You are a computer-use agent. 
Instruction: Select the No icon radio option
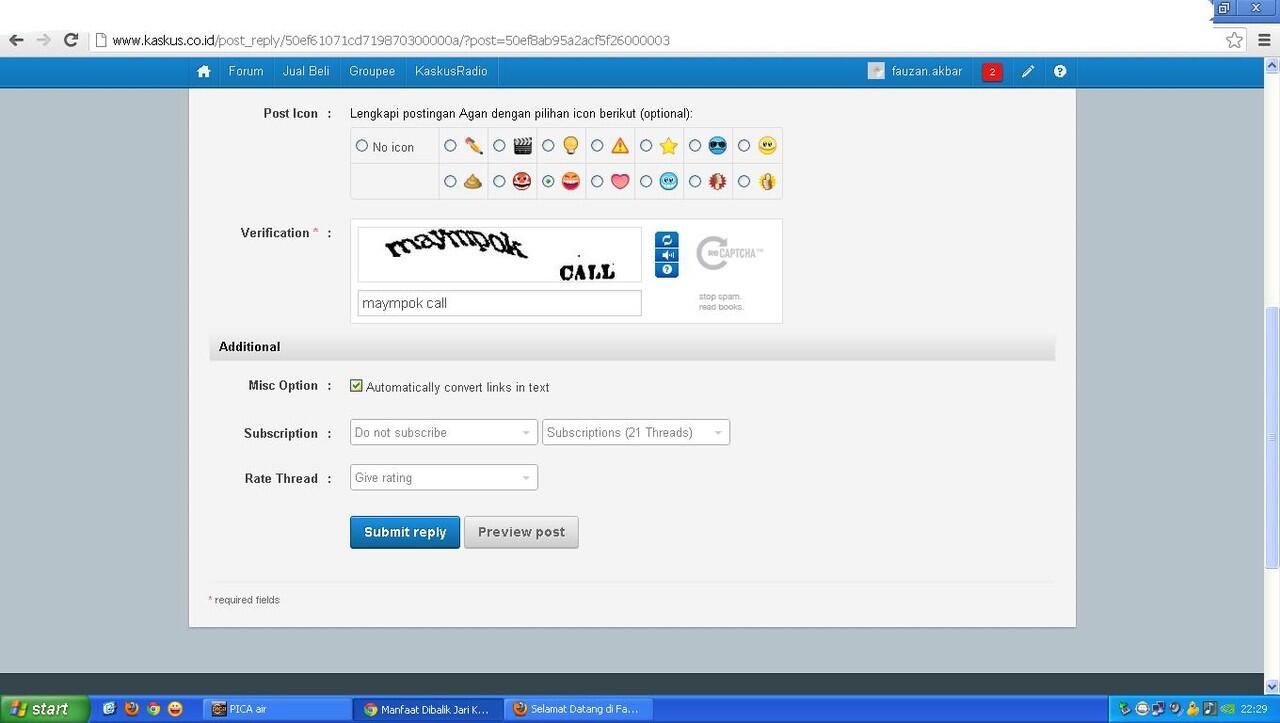(362, 146)
